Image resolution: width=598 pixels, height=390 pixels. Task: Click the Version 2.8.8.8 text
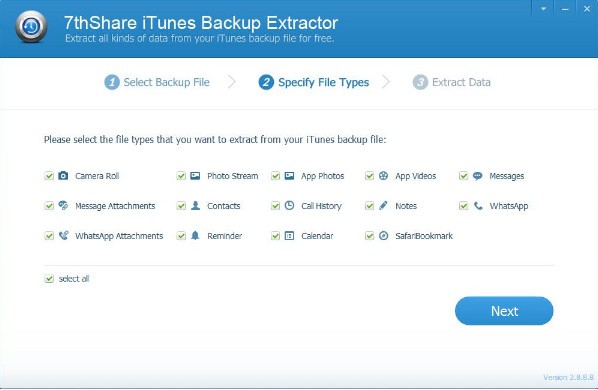(x=568, y=377)
